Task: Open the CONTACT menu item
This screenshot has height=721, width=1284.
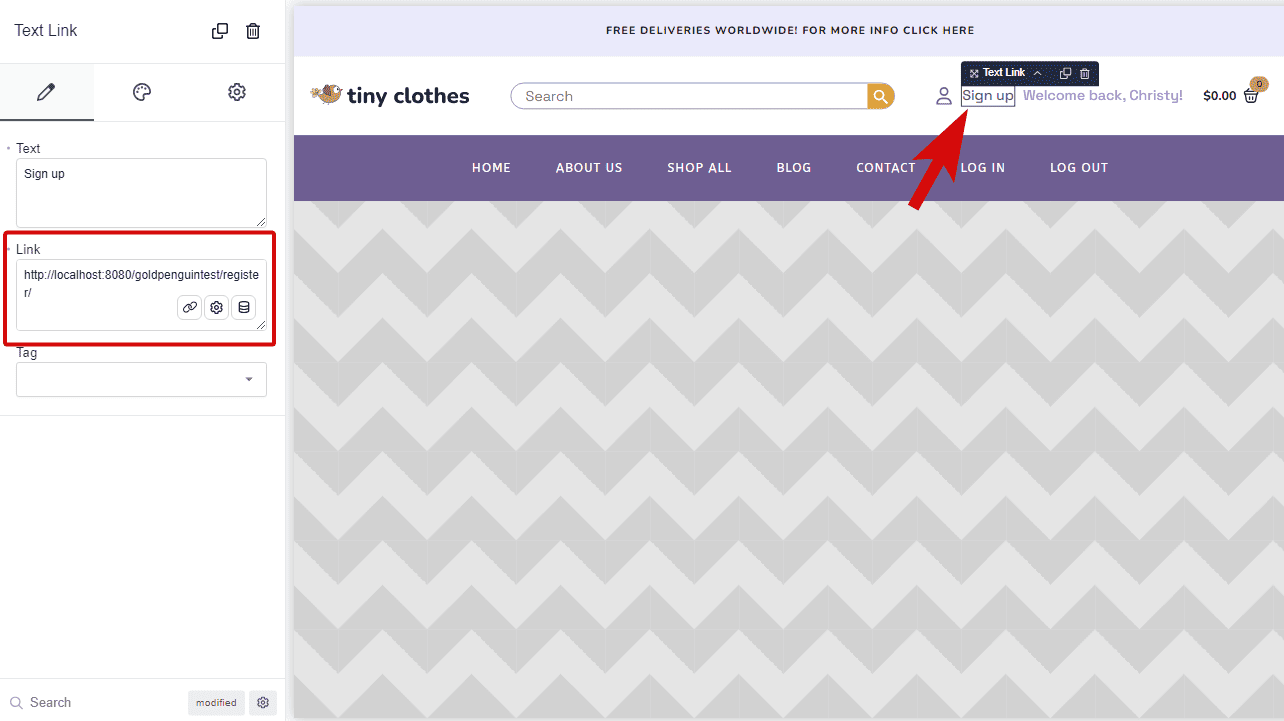Action: [x=886, y=168]
